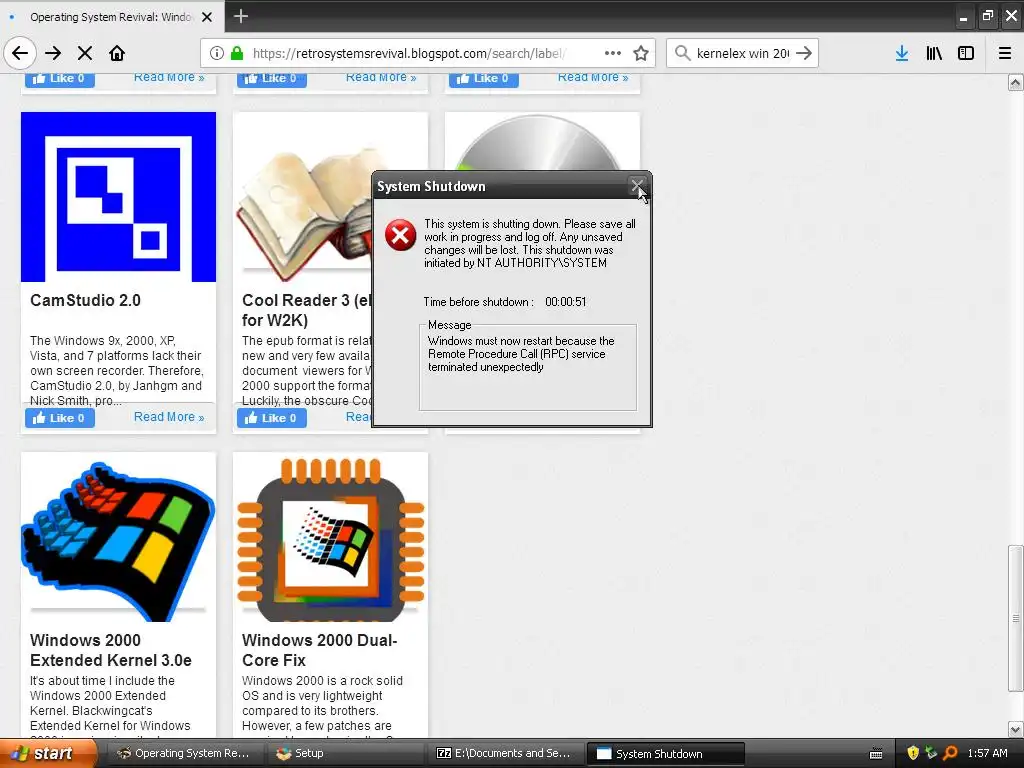This screenshot has height=768, width=1024.
Task: Open the CamStudio 2.0 post title
Action: point(86,300)
